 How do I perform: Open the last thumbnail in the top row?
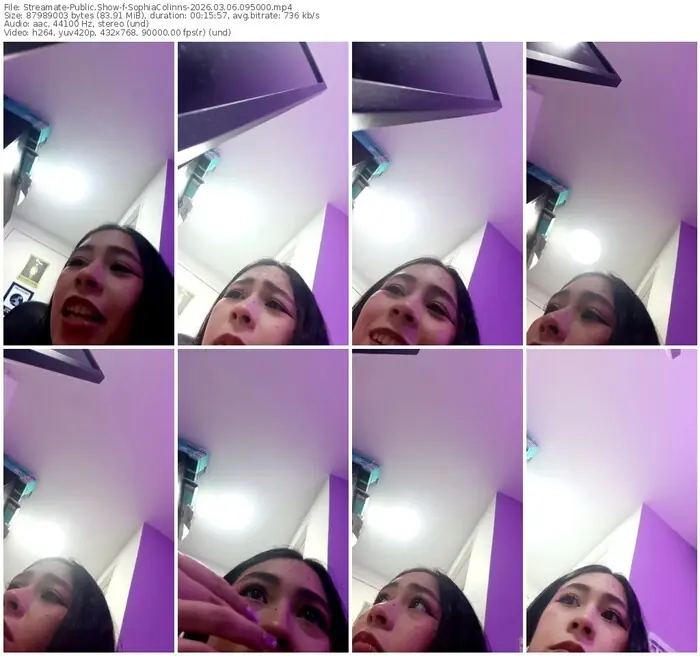(611, 193)
